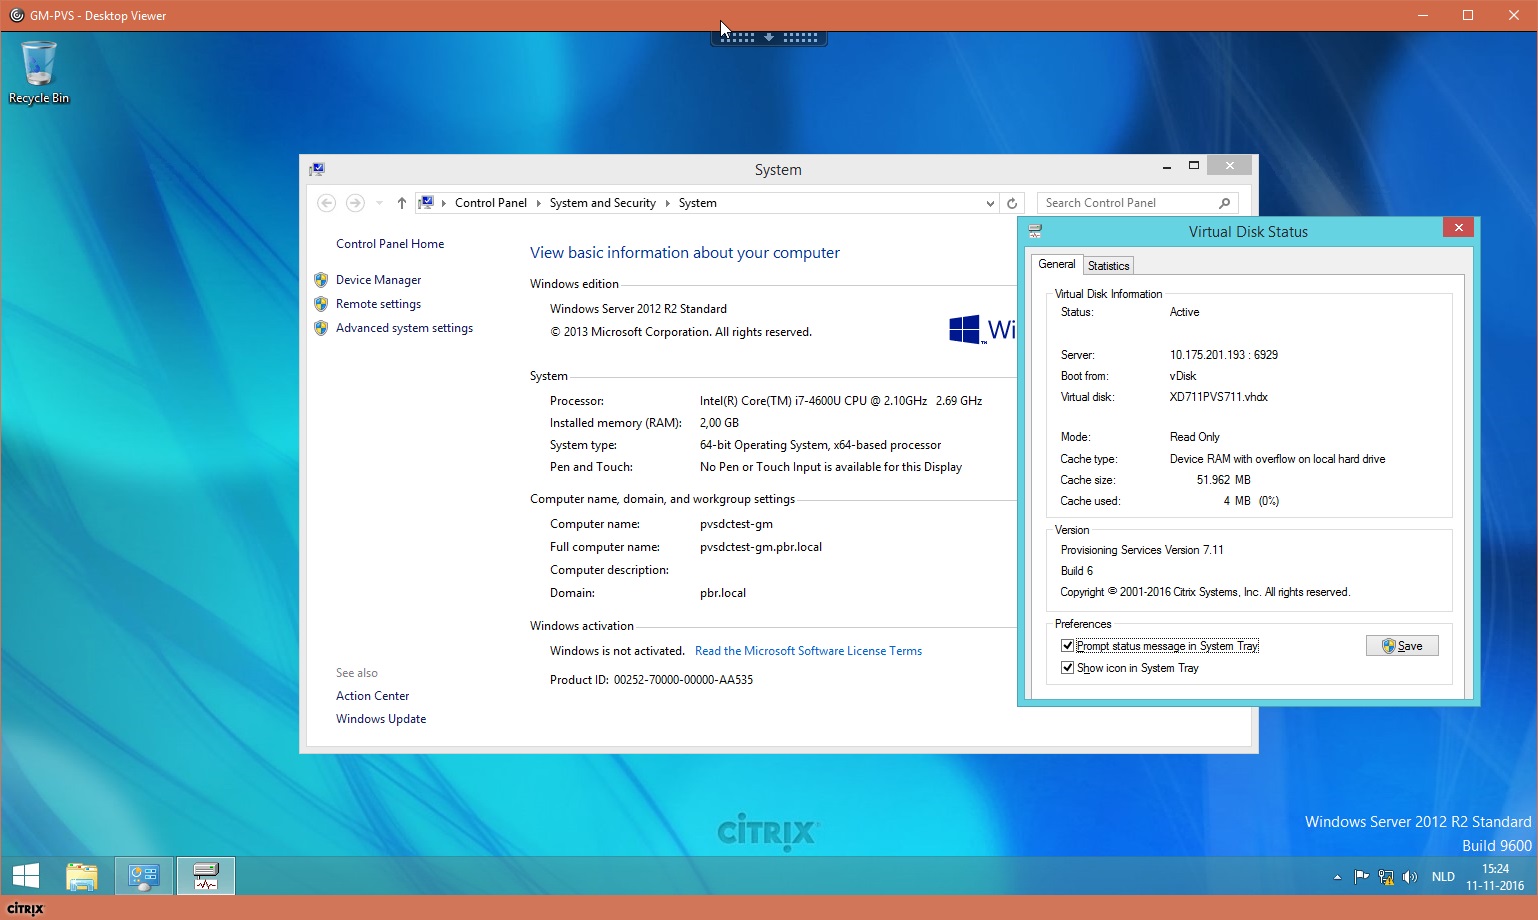
Task: Open the Recycle Bin desktop icon
Action: pyautogui.click(x=38, y=72)
